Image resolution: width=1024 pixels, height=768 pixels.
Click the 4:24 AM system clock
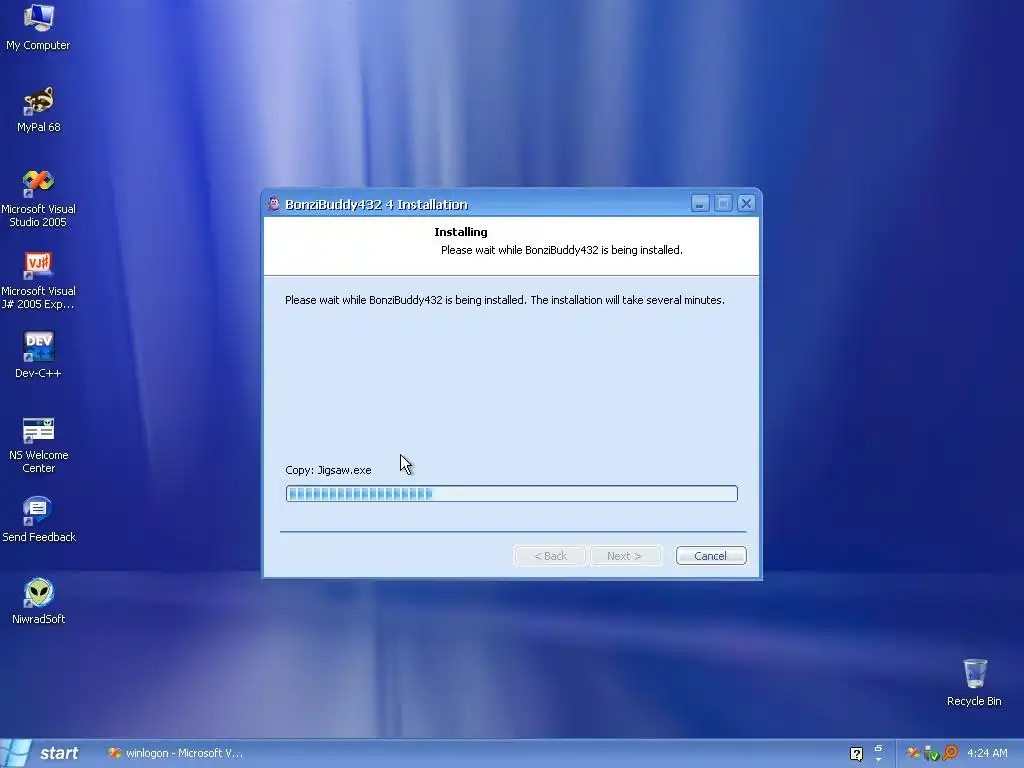pos(987,754)
